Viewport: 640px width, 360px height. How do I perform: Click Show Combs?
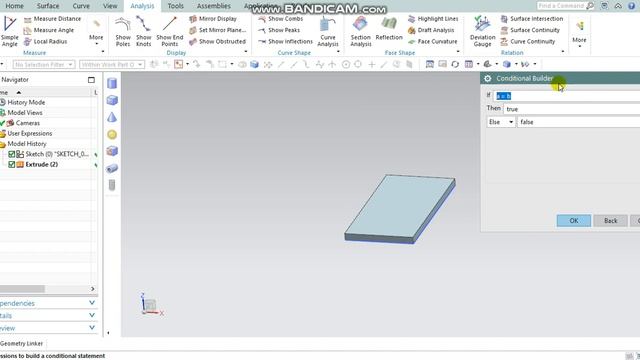(x=280, y=19)
